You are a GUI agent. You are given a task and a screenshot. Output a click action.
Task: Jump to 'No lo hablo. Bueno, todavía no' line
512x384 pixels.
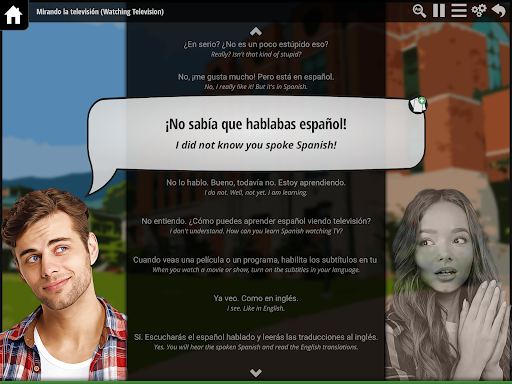tap(256, 187)
